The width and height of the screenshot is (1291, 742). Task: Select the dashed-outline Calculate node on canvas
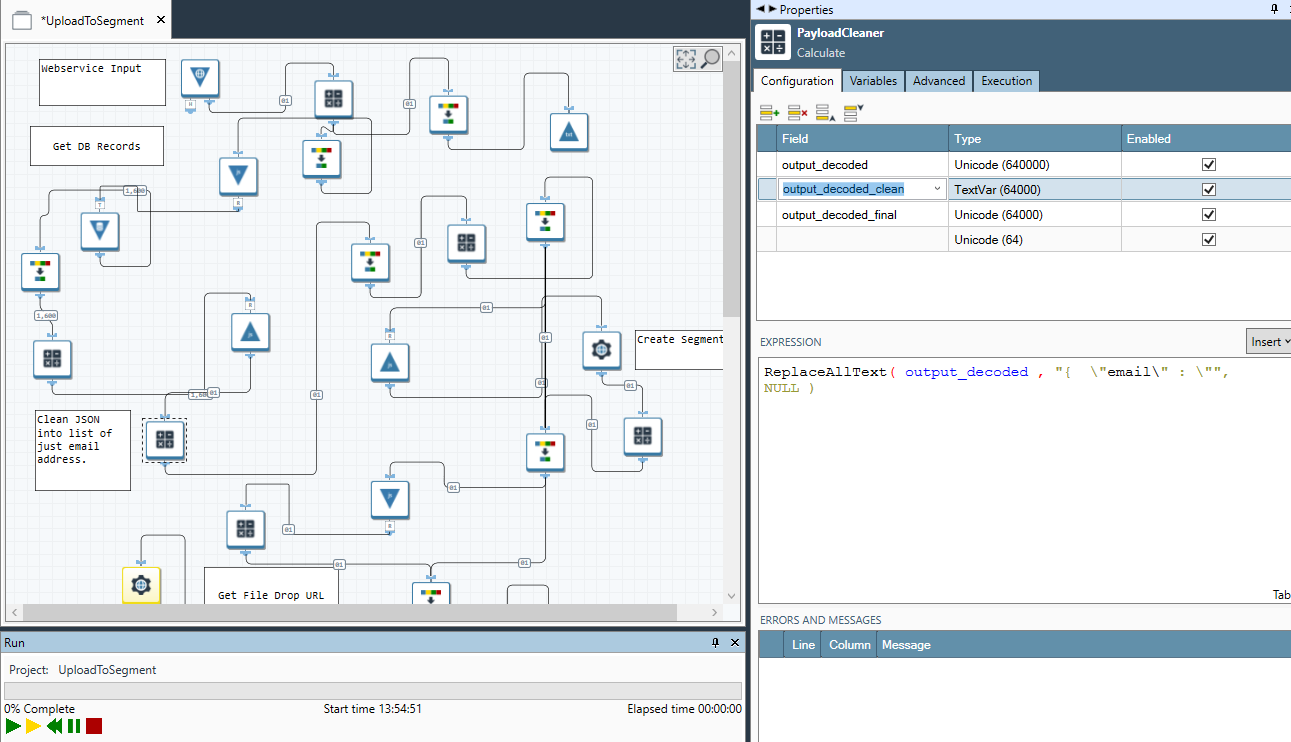[x=165, y=439]
